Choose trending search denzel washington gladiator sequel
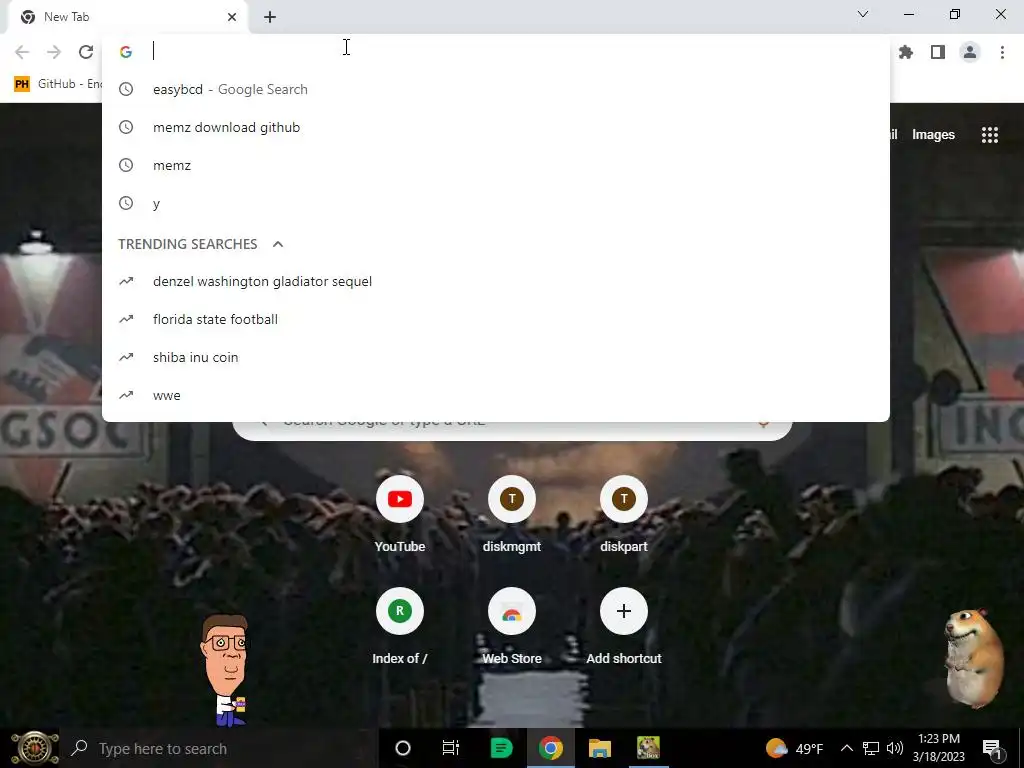Viewport: 1024px width, 768px height. (496, 281)
